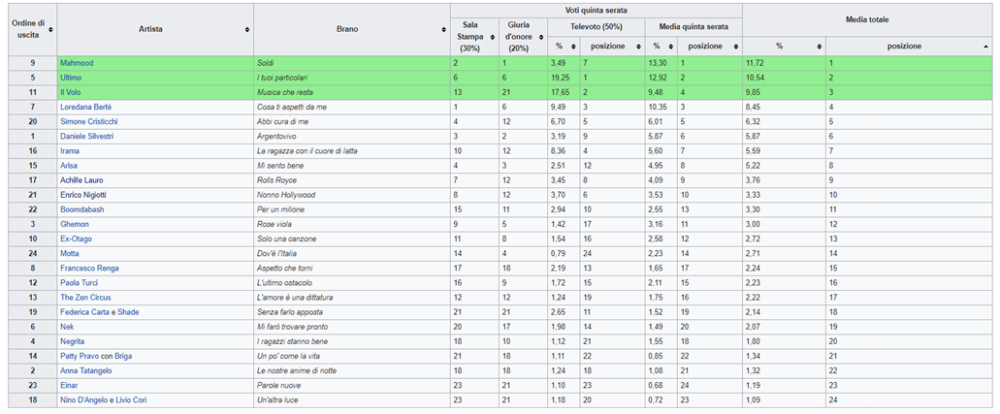This screenshot has width=1000, height=414.
Task: Sort by Giuria d'onore (20%) arrow
Action: click(541, 37)
